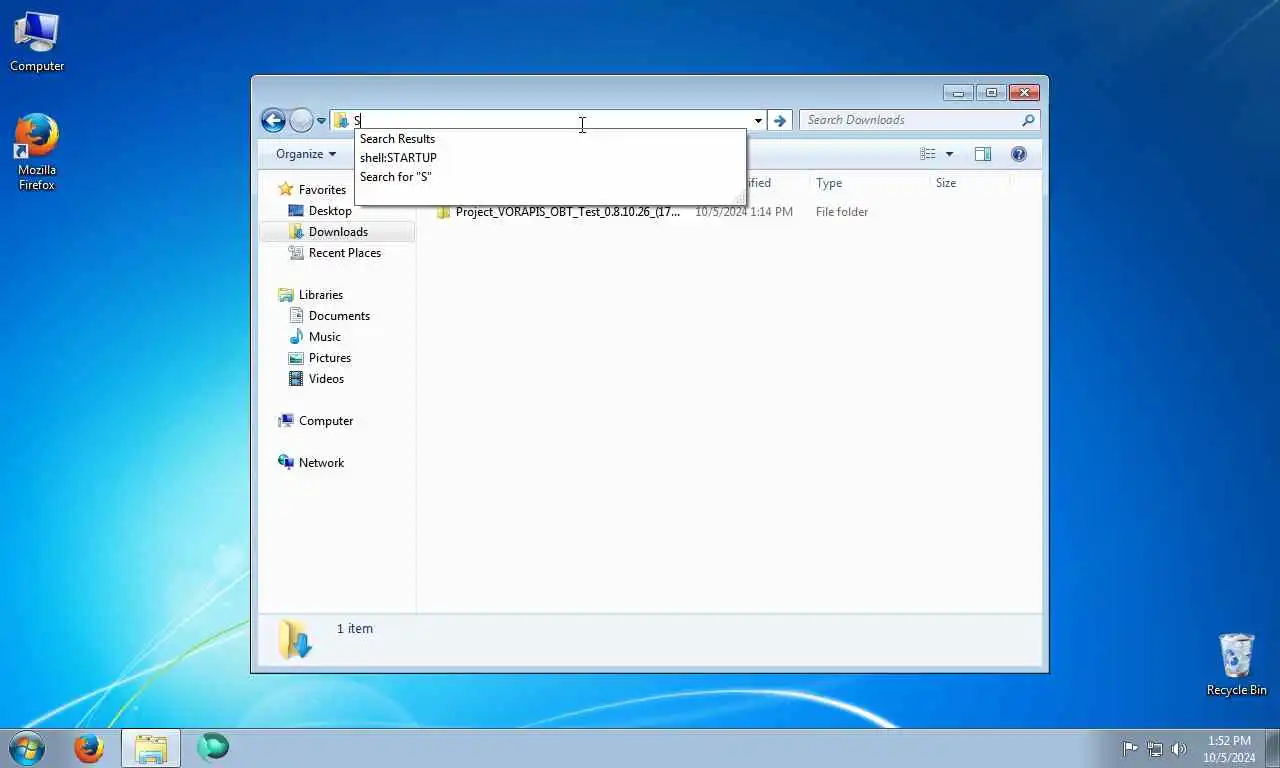This screenshot has height=768, width=1280.
Task: Select the Computer desktop icon
Action: coord(37,42)
